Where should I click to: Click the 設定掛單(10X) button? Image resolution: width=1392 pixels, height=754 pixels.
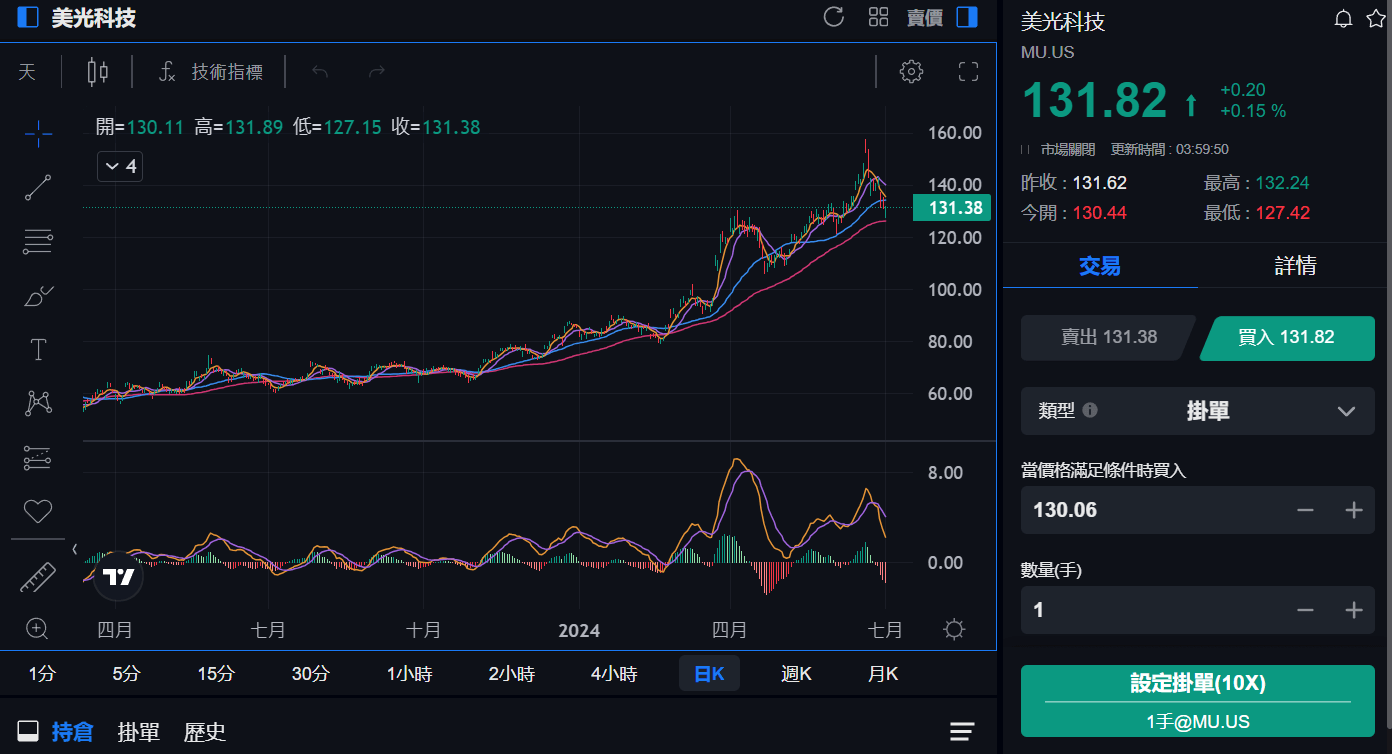point(1197,684)
